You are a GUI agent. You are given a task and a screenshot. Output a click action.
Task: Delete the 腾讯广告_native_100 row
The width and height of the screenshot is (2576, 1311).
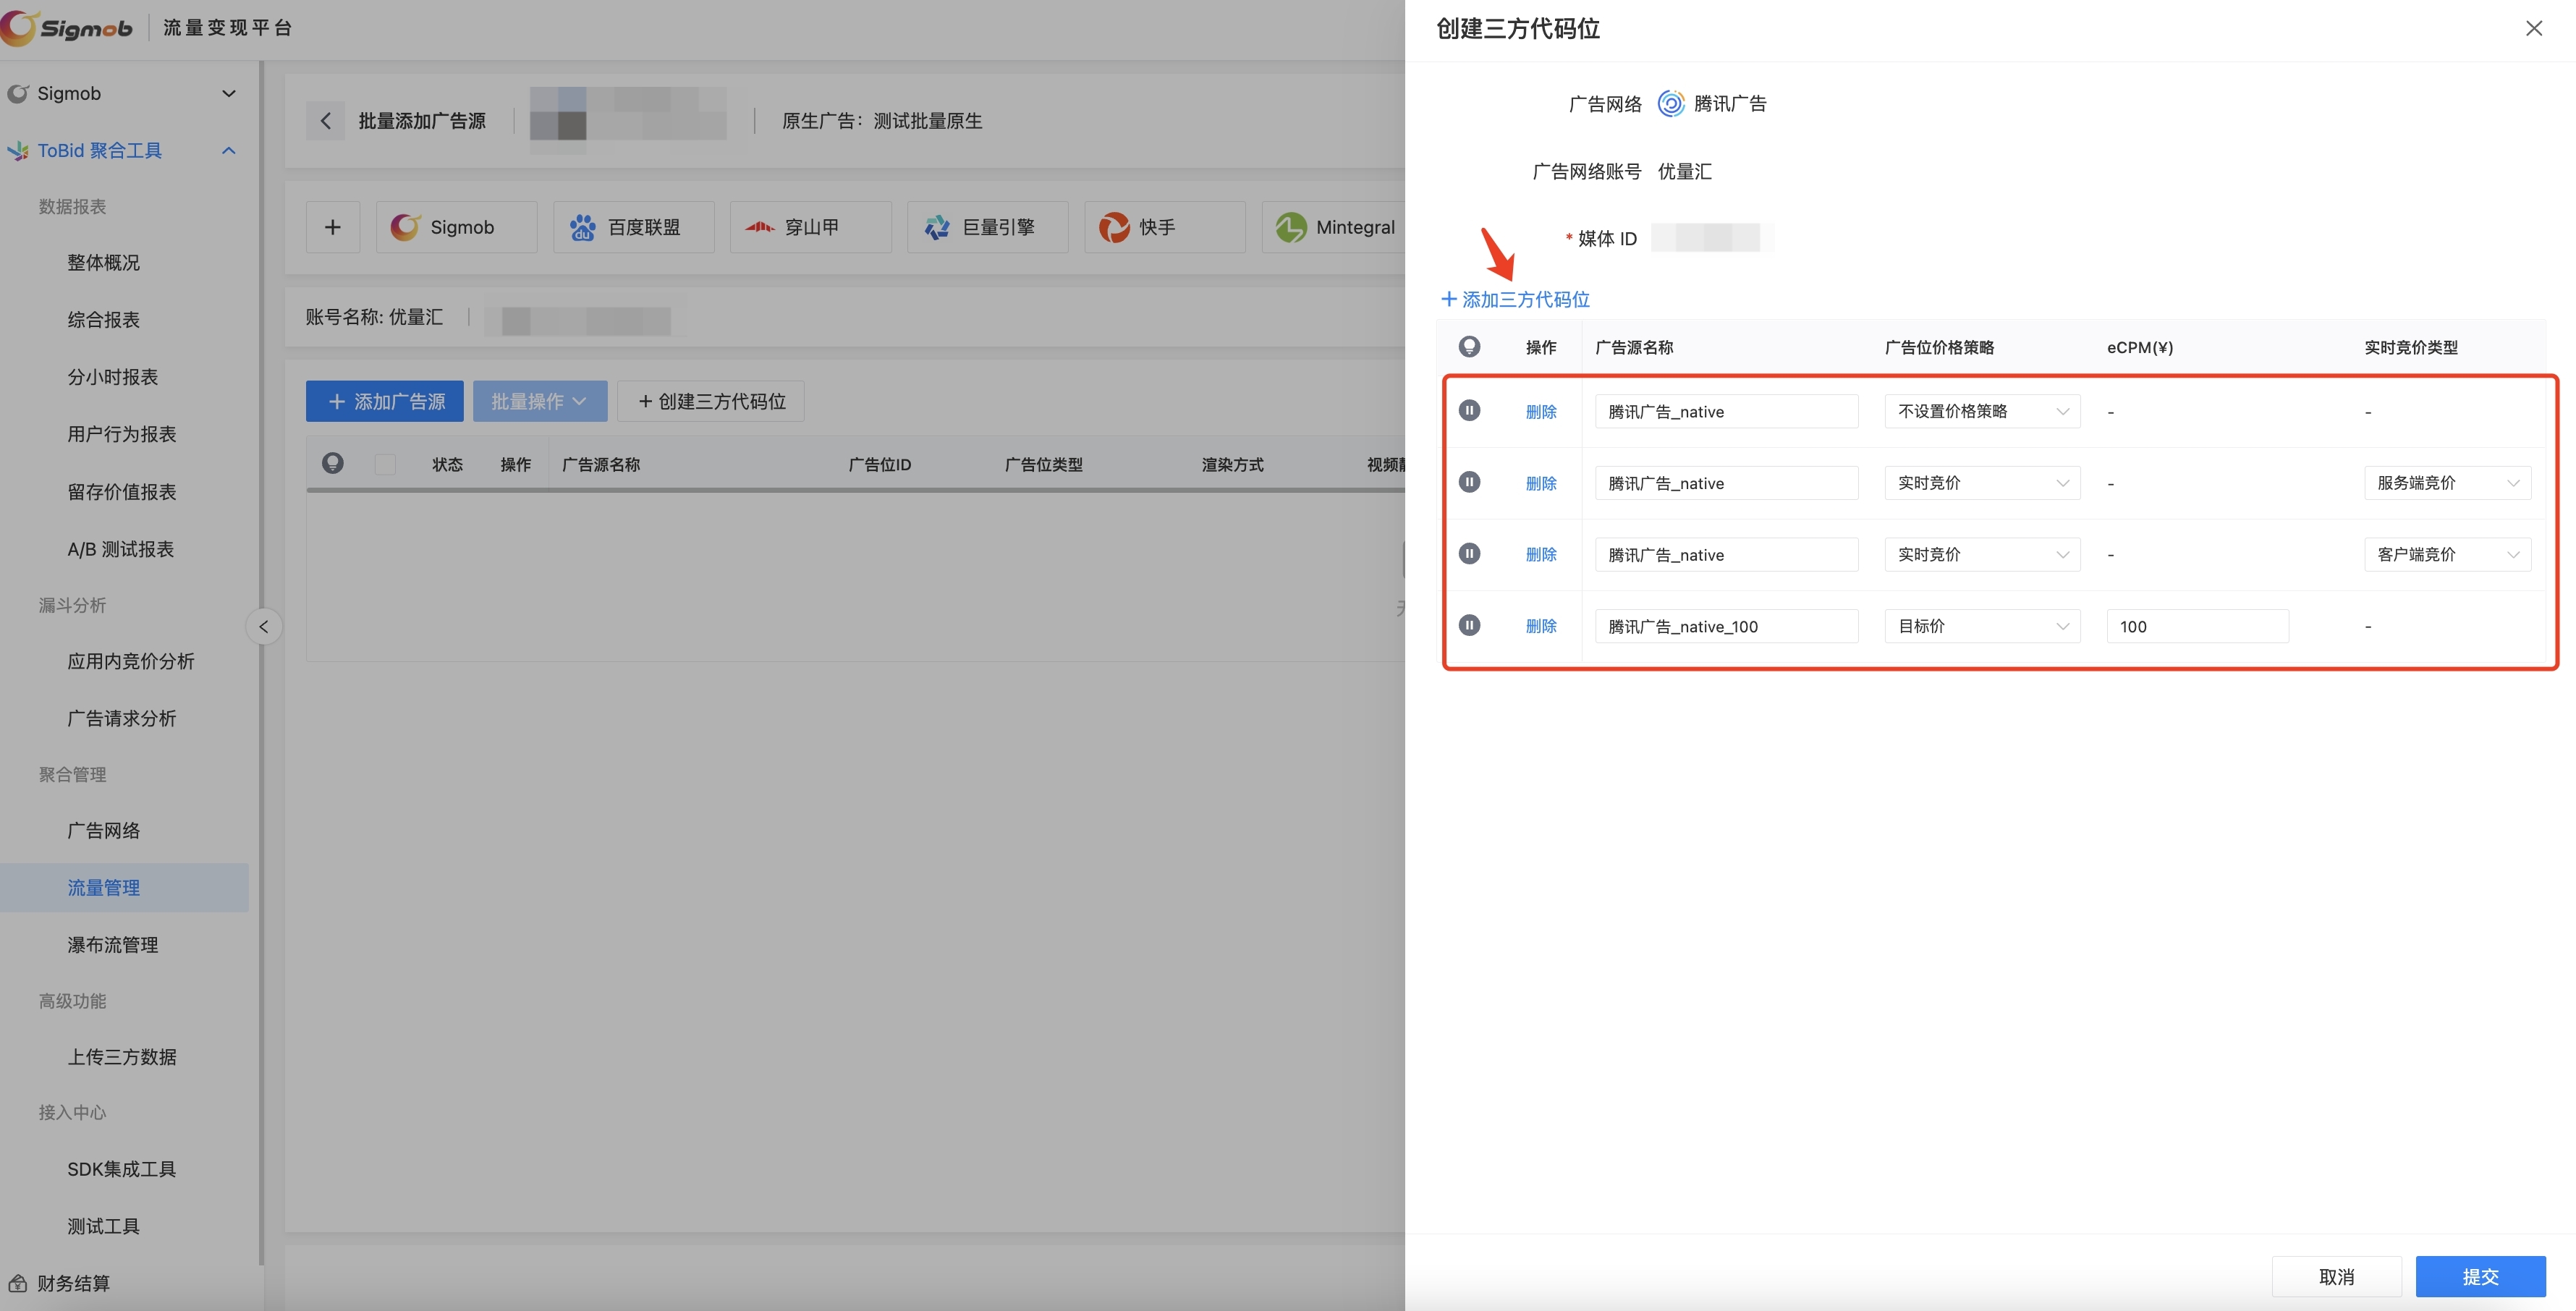tap(1541, 626)
